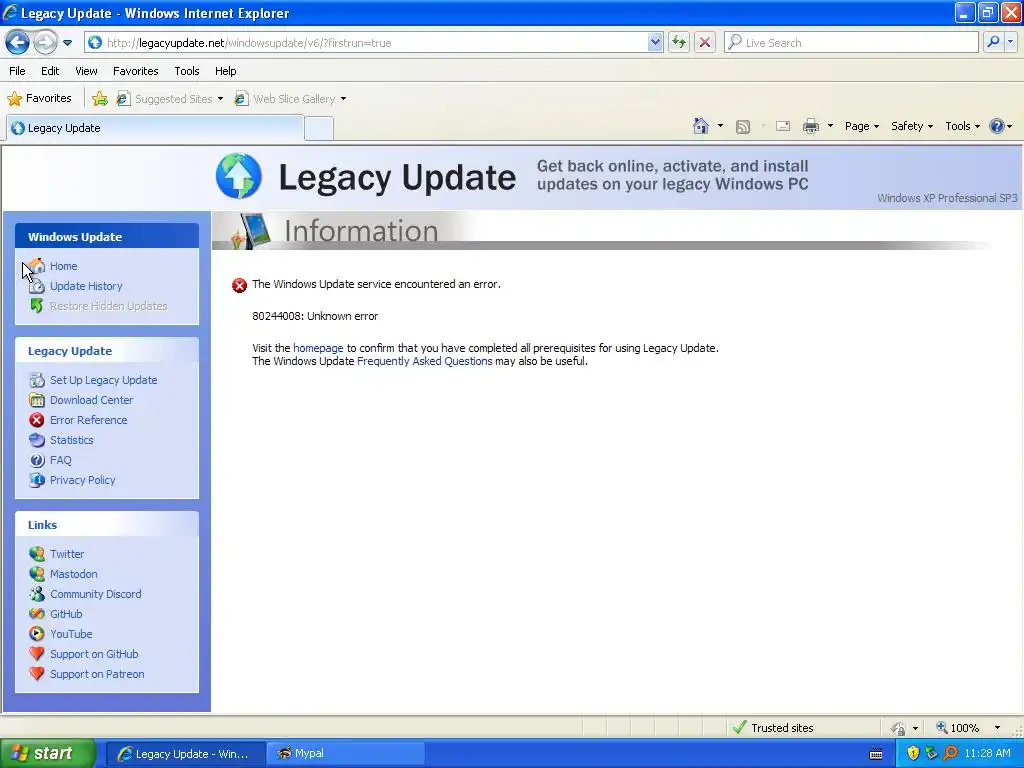Switch to Mypal in the taskbar
The width and height of the screenshot is (1024, 768).
pyautogui.click(x=345, y=753)
